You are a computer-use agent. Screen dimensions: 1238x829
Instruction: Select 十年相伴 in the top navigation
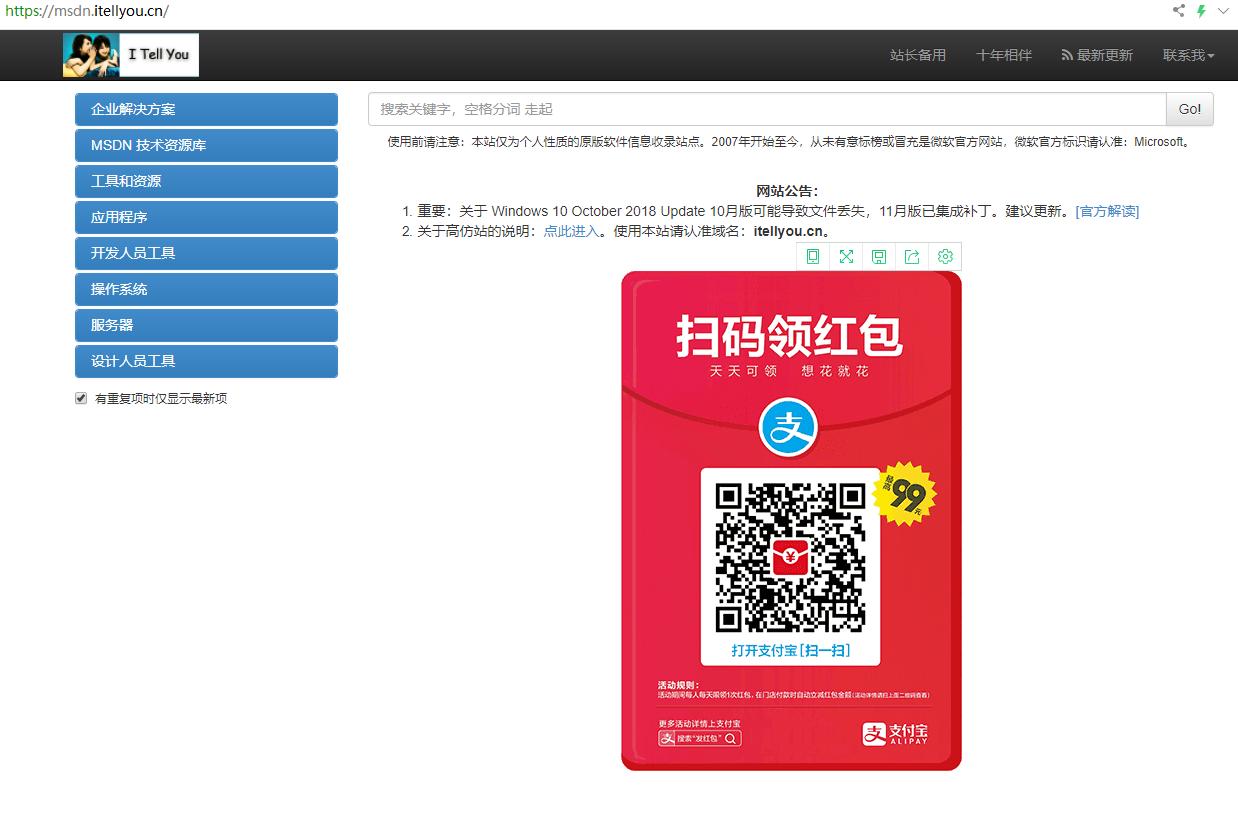coord(1003,55)
